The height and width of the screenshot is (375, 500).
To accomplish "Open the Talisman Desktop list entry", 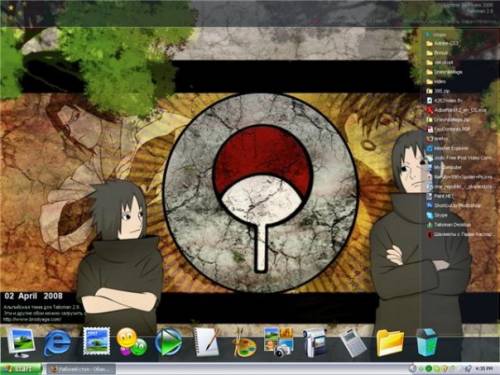I will pos(449,225).
